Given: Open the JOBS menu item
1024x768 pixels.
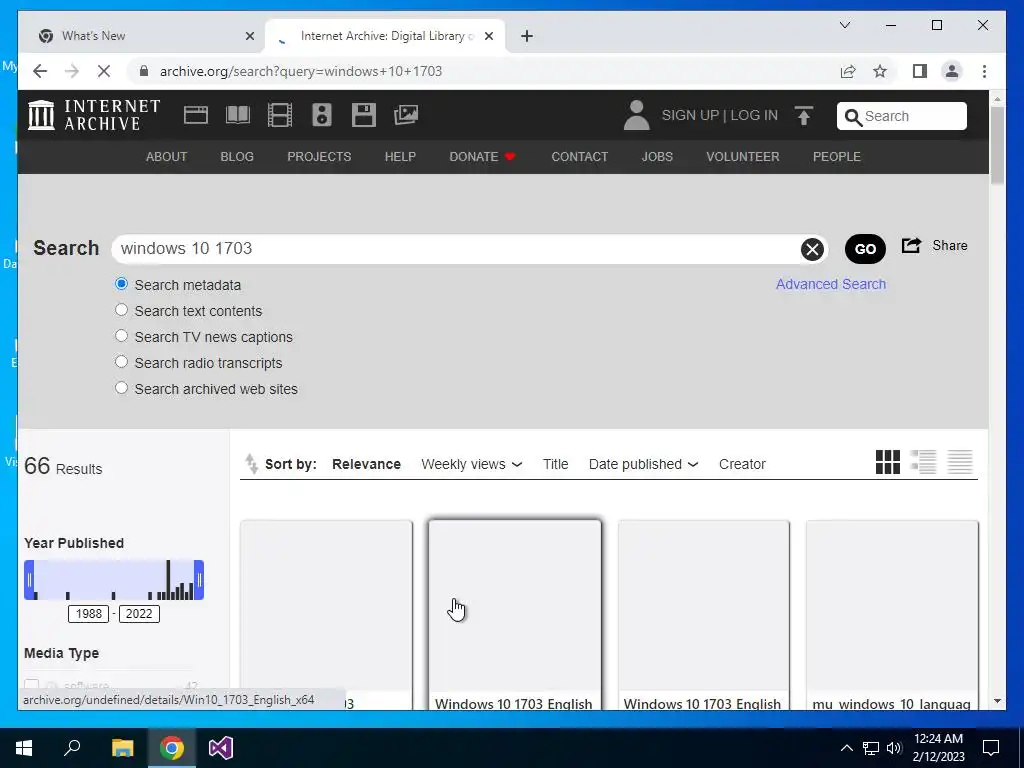Looking at the screenshot, I should [657, 157].
